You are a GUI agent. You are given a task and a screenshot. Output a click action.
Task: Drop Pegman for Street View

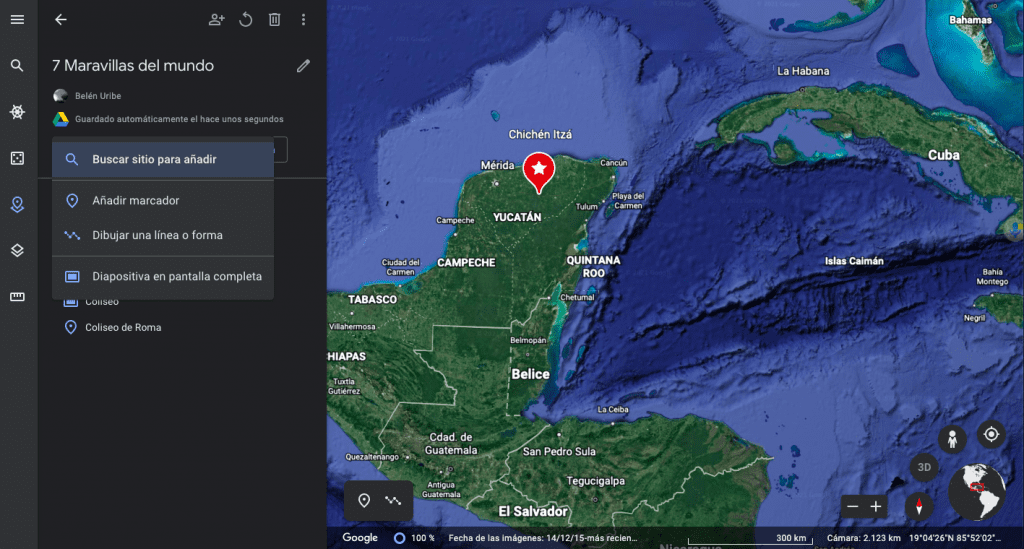(x=952, y=439)
